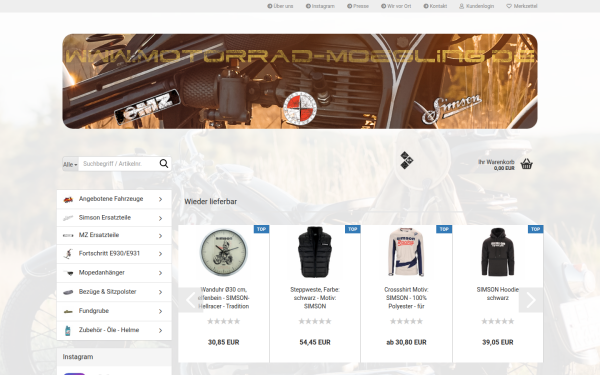Click the Wieder lieferbar heading
600x375 pixels.
click(211, 202)
